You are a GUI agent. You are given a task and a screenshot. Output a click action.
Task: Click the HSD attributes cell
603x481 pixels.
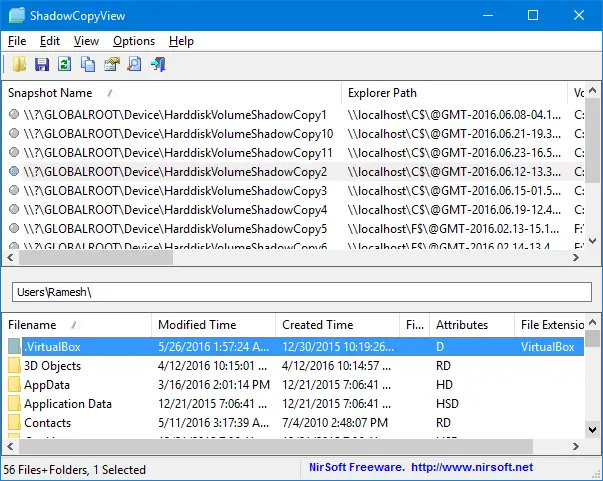tap(447, 404)
